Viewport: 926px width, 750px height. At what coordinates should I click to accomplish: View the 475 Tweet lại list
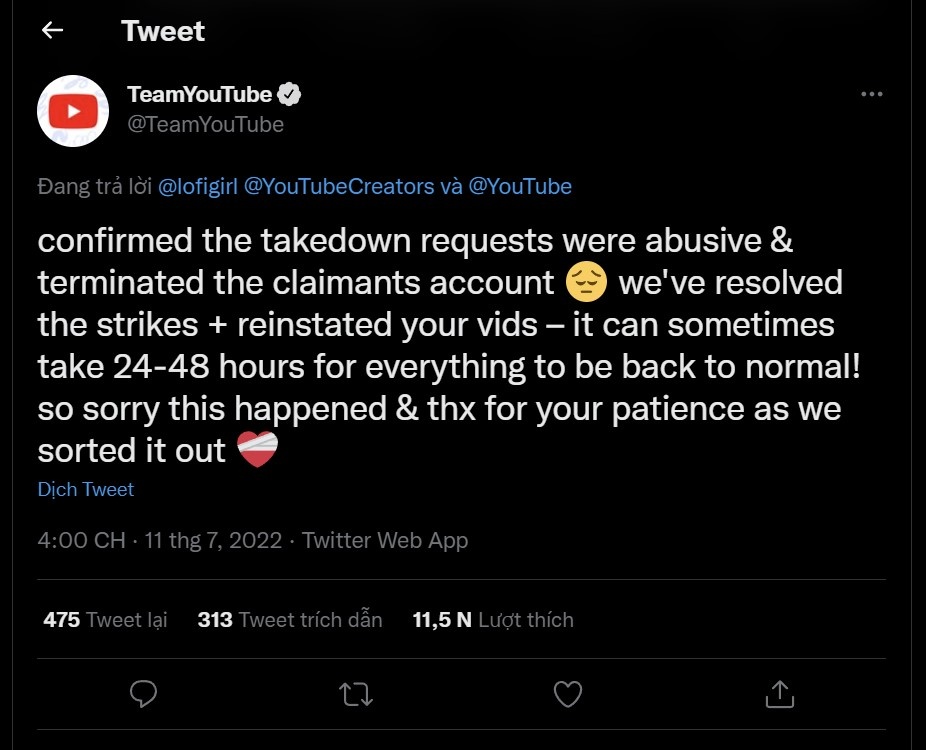105,620
